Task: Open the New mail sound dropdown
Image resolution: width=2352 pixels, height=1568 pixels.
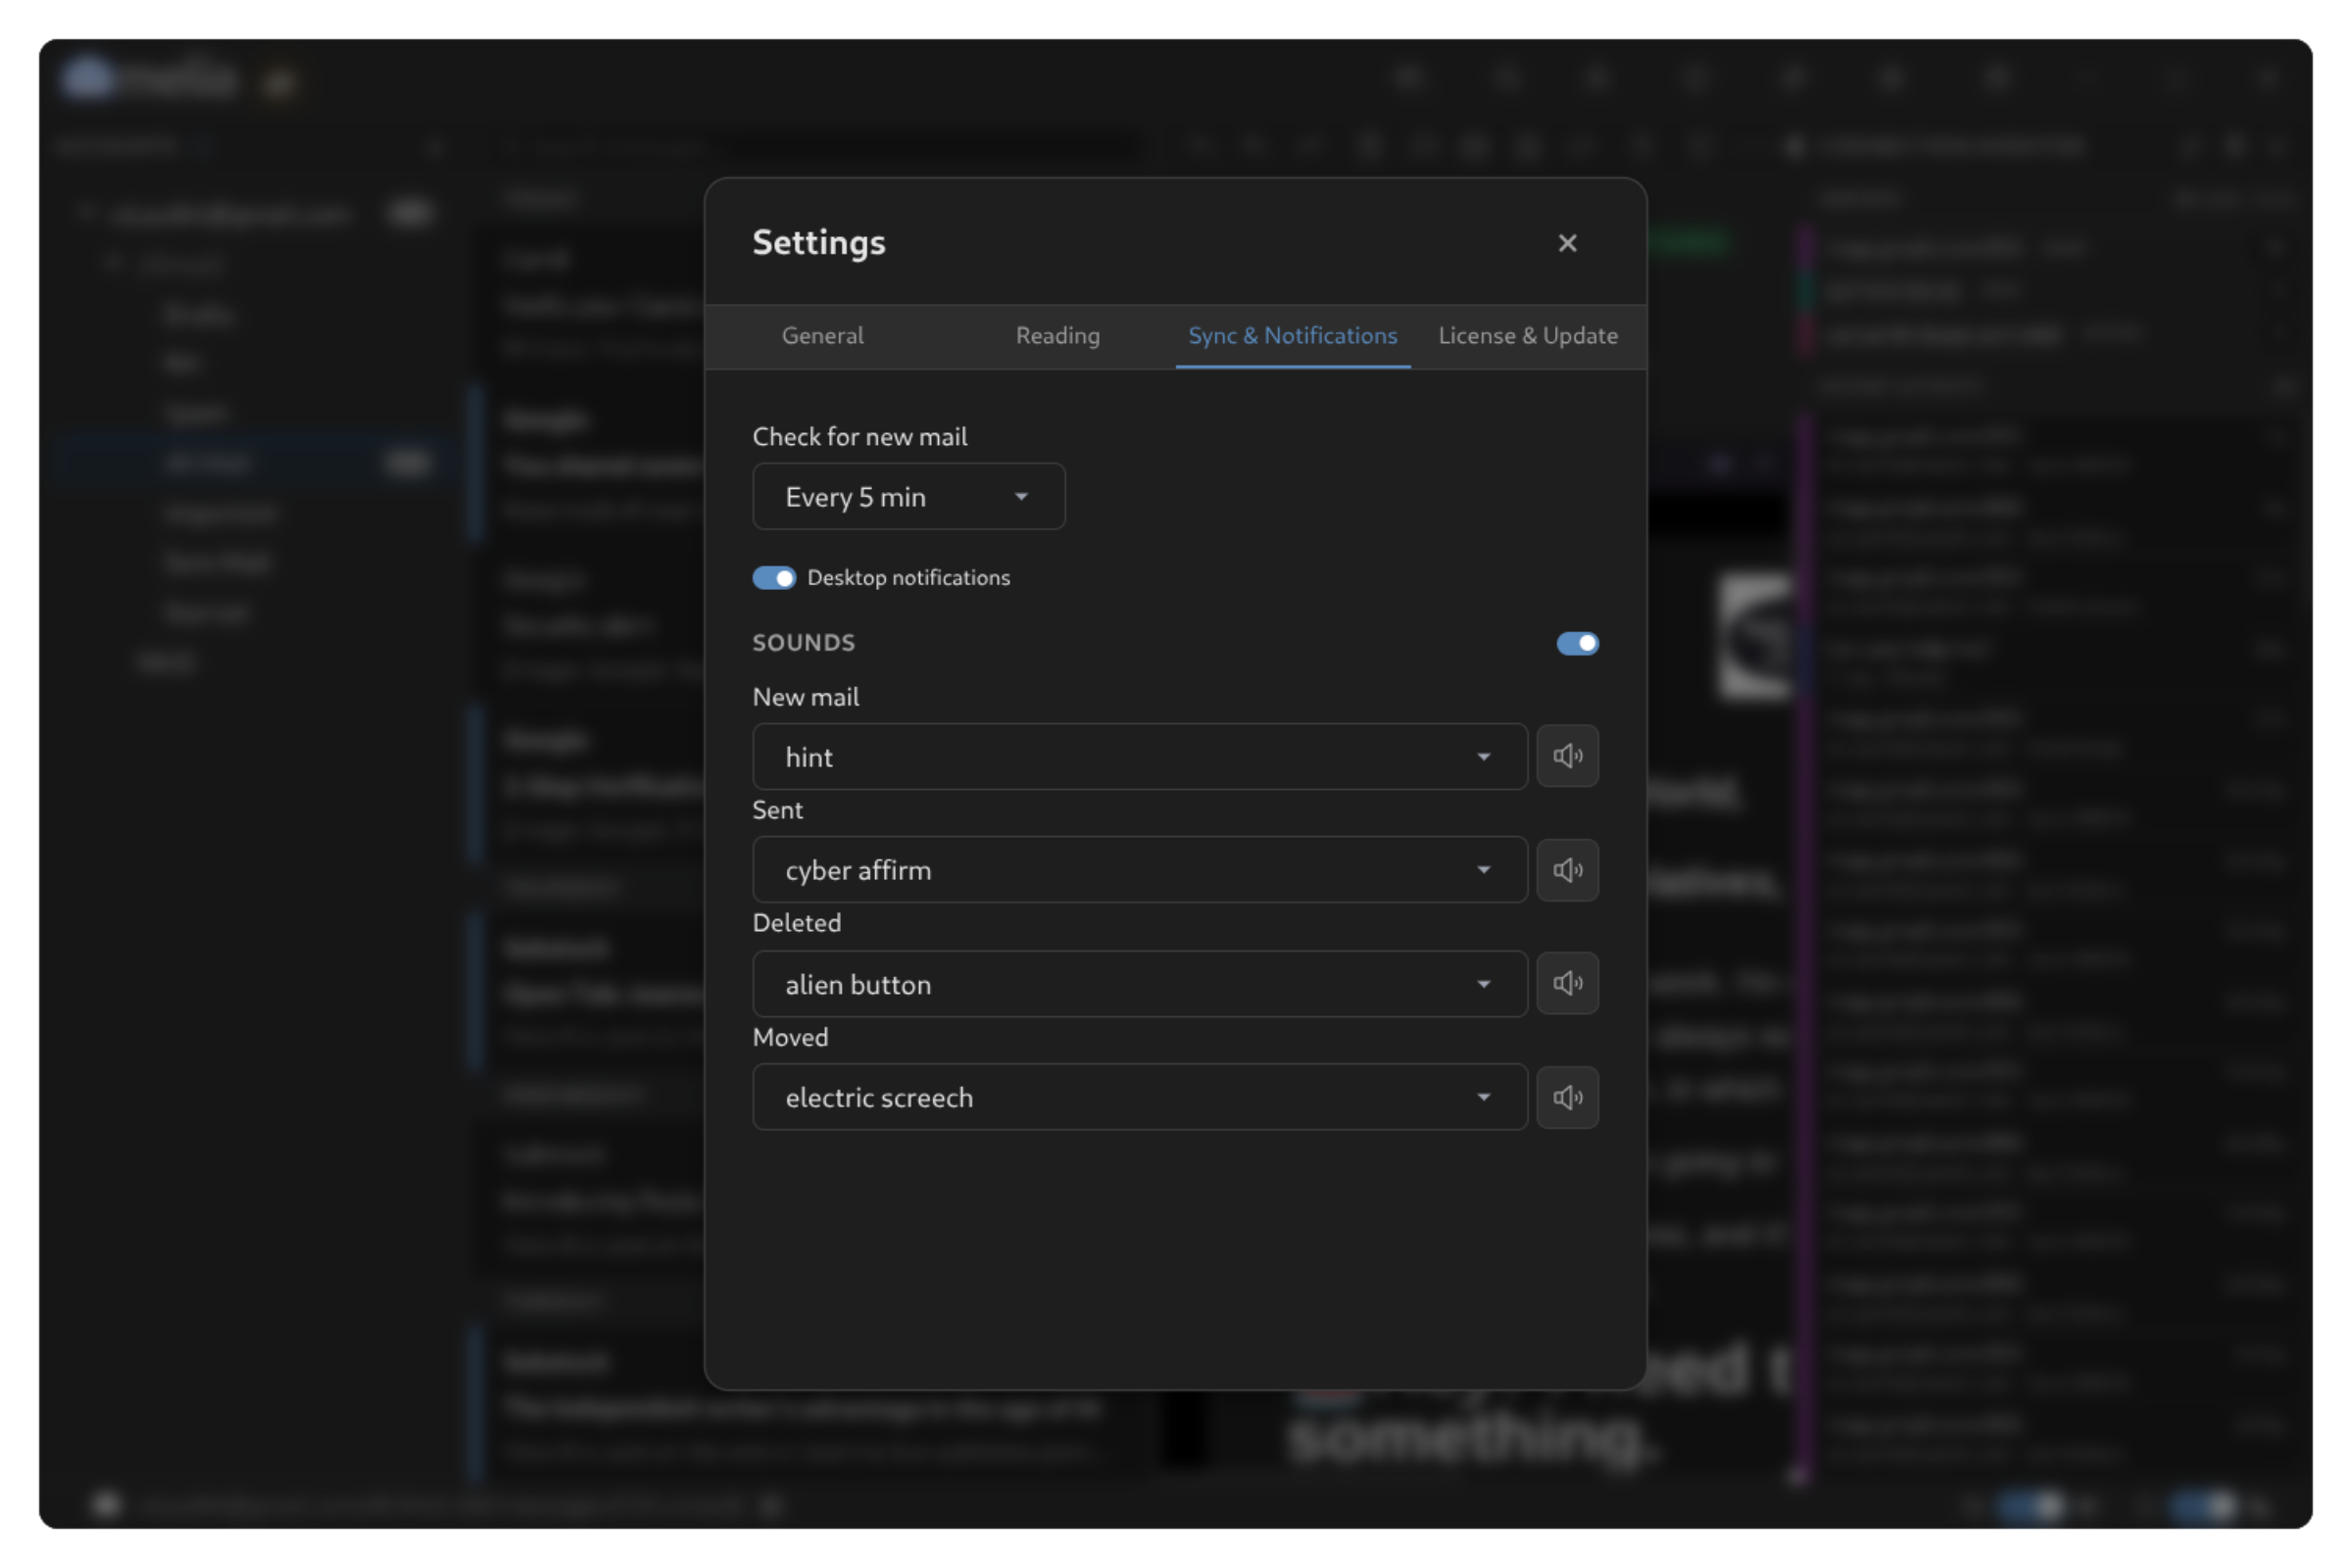Action: 1140,757
